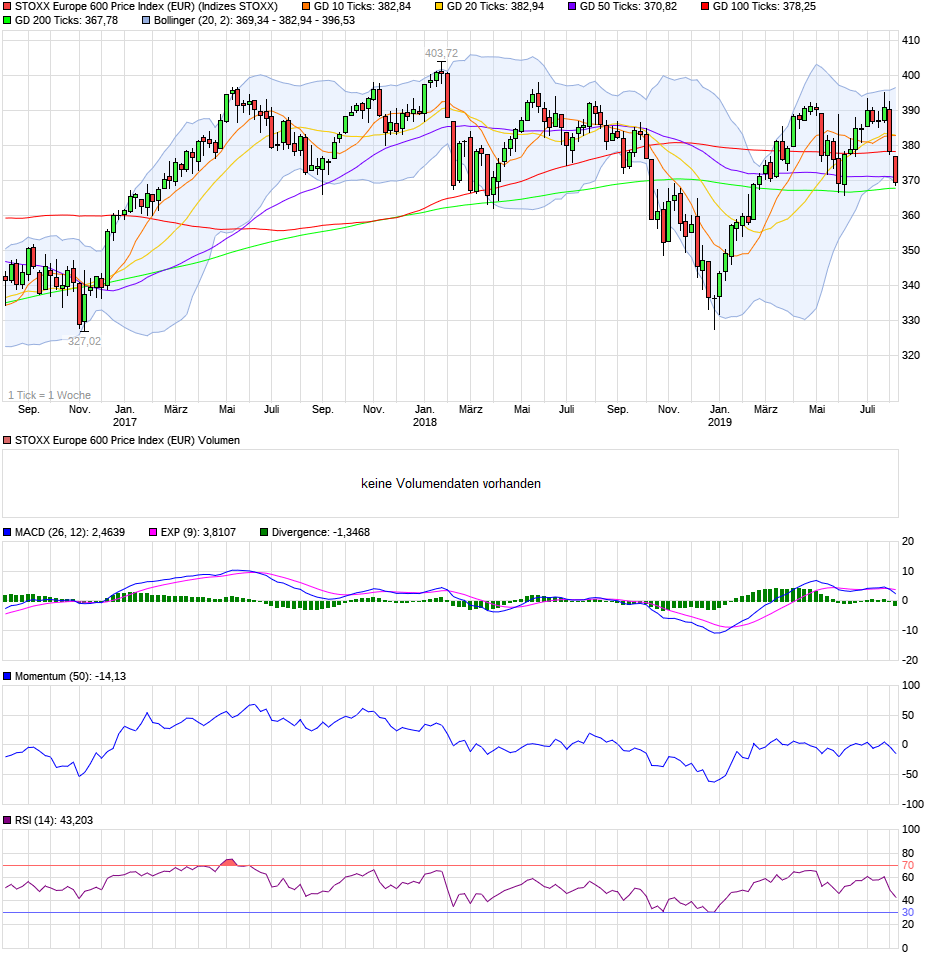Click the red RSI overbought peak marker
940x958 pixels.
pos(229,863)
